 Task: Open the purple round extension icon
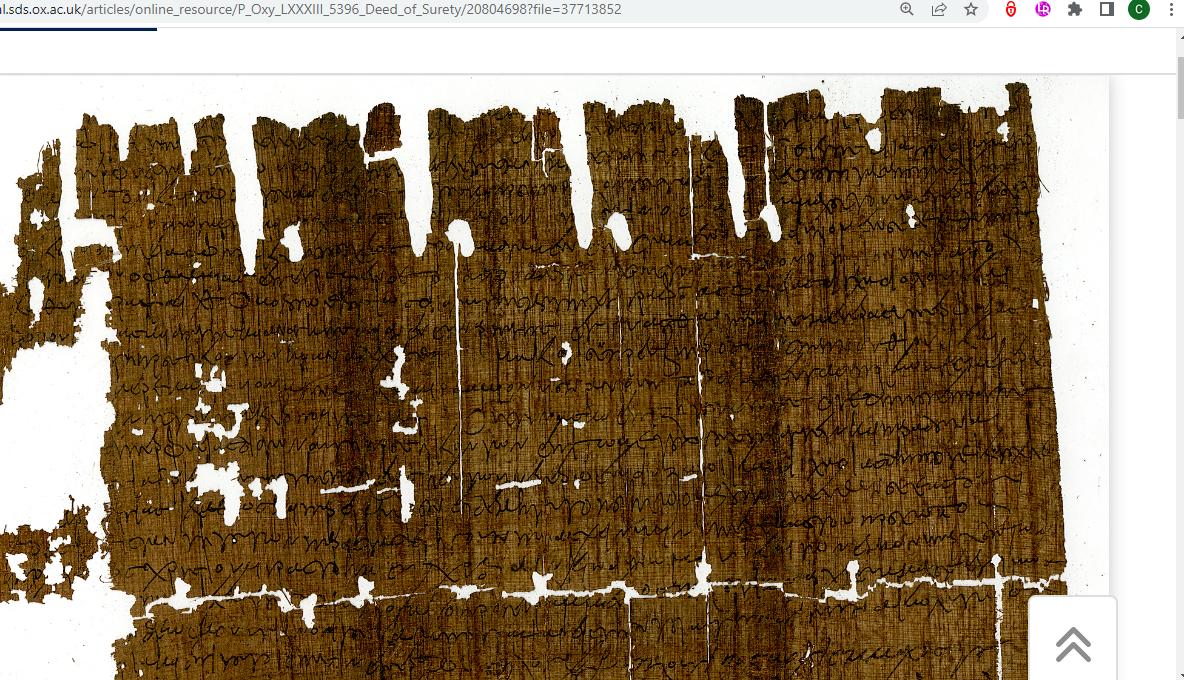1043,9
